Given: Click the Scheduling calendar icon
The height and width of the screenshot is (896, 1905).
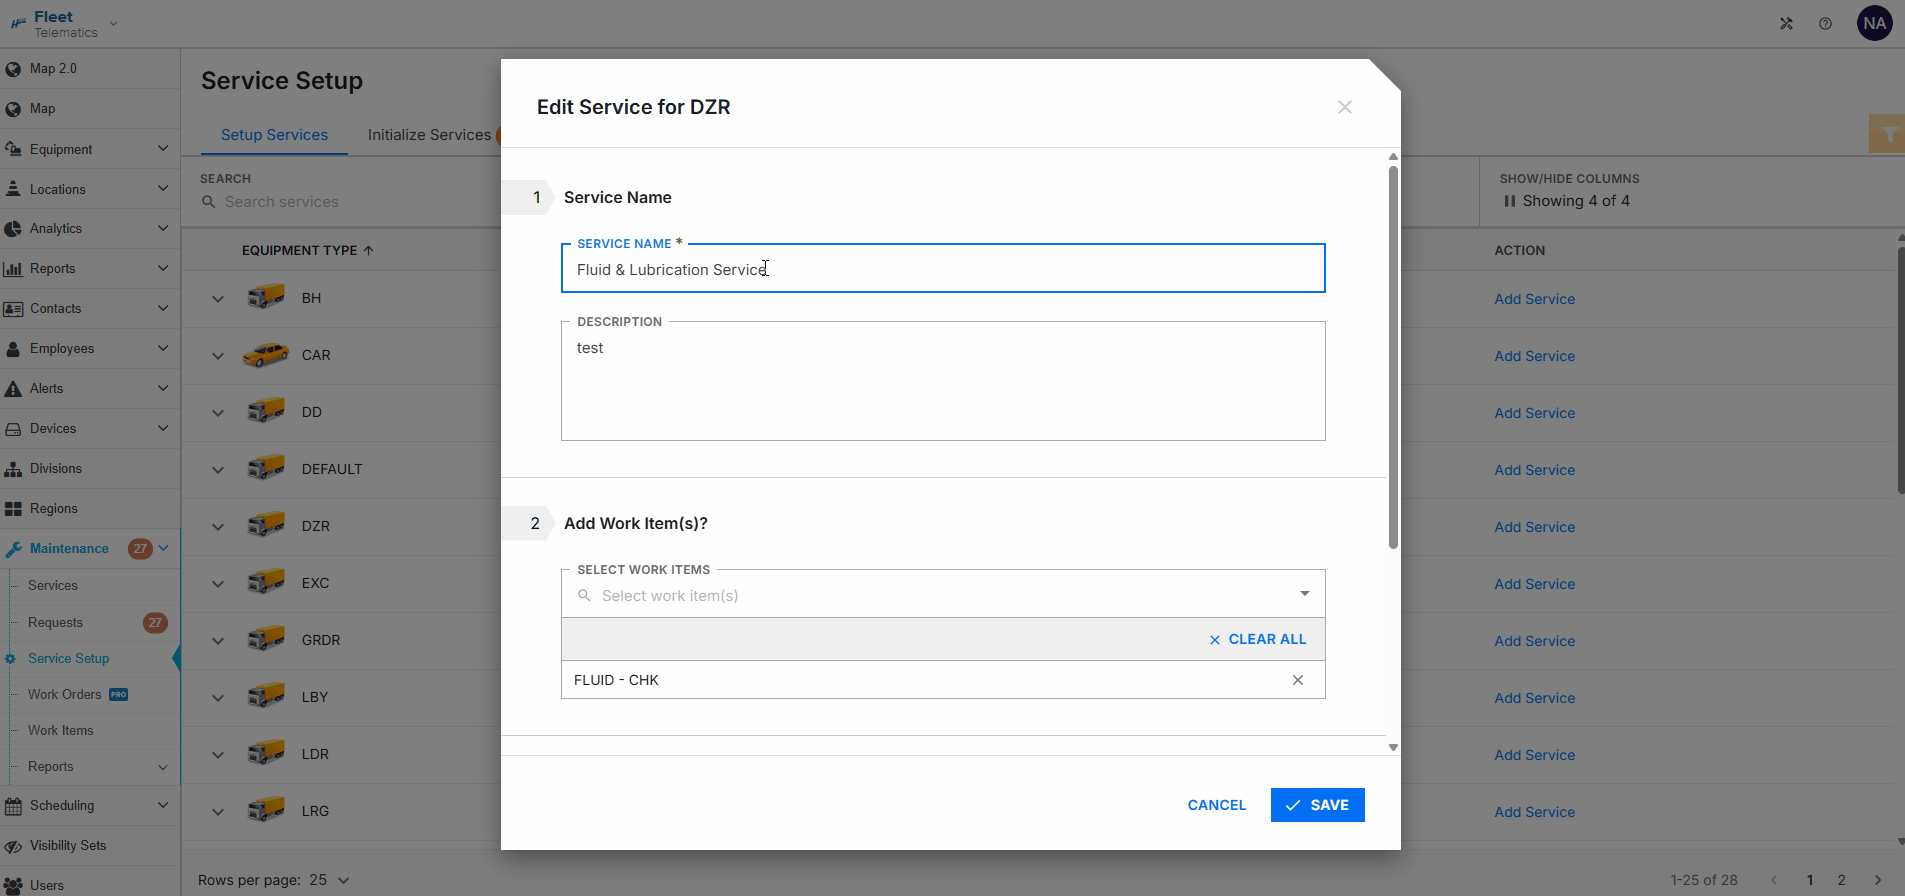Looking at the screenshot, I should (13, 806).
